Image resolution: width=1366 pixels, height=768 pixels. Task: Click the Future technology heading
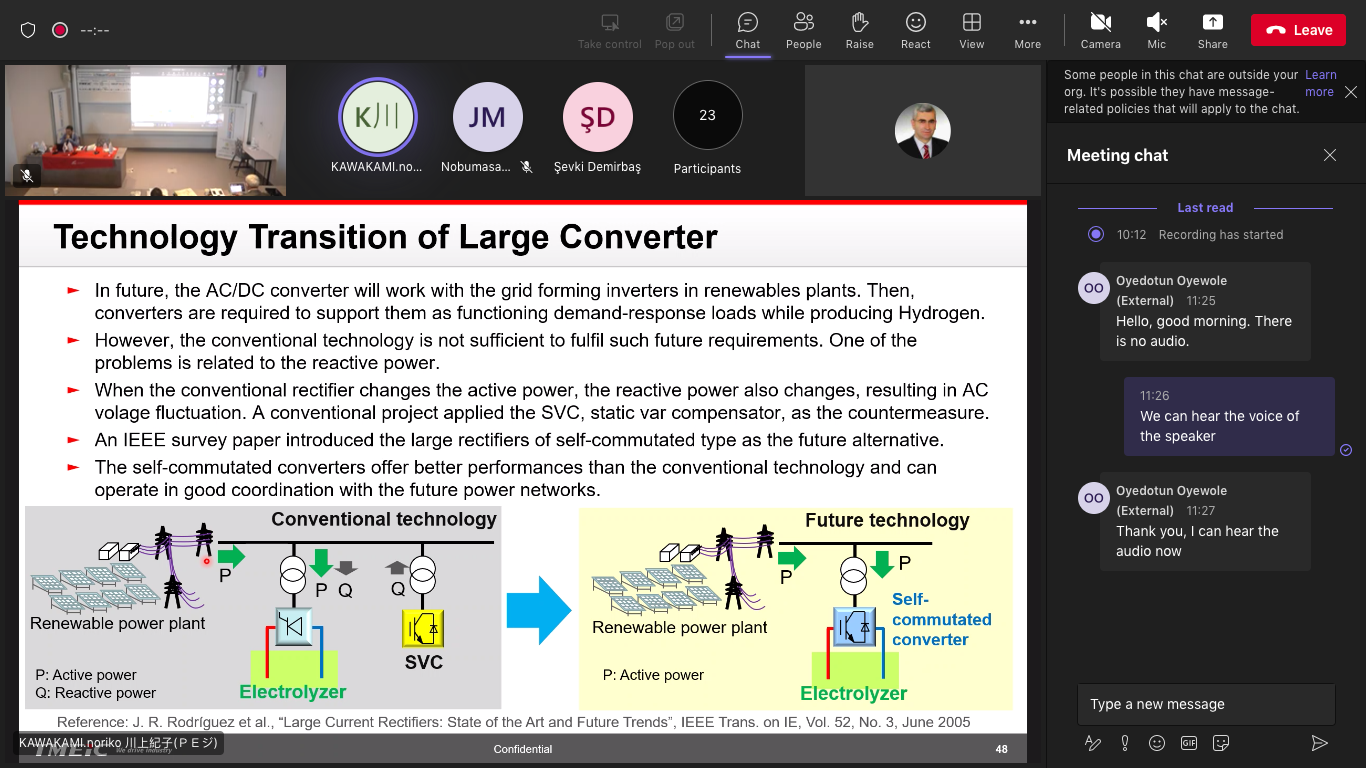click(x=887, y=520)
